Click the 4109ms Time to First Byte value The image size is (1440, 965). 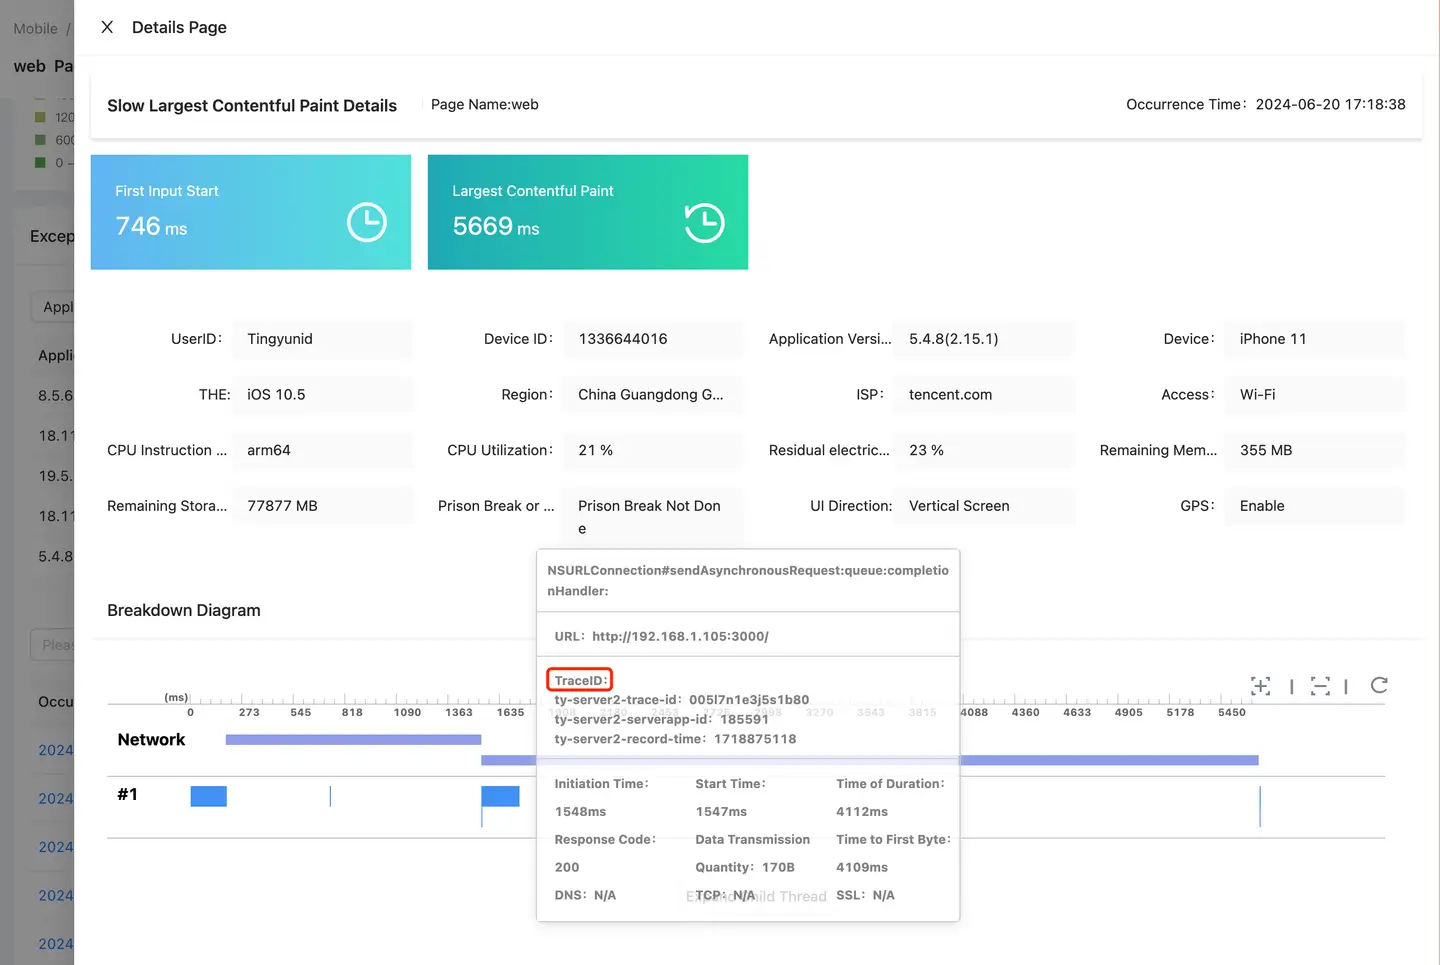pyautogui.click(x=862, y=867)
